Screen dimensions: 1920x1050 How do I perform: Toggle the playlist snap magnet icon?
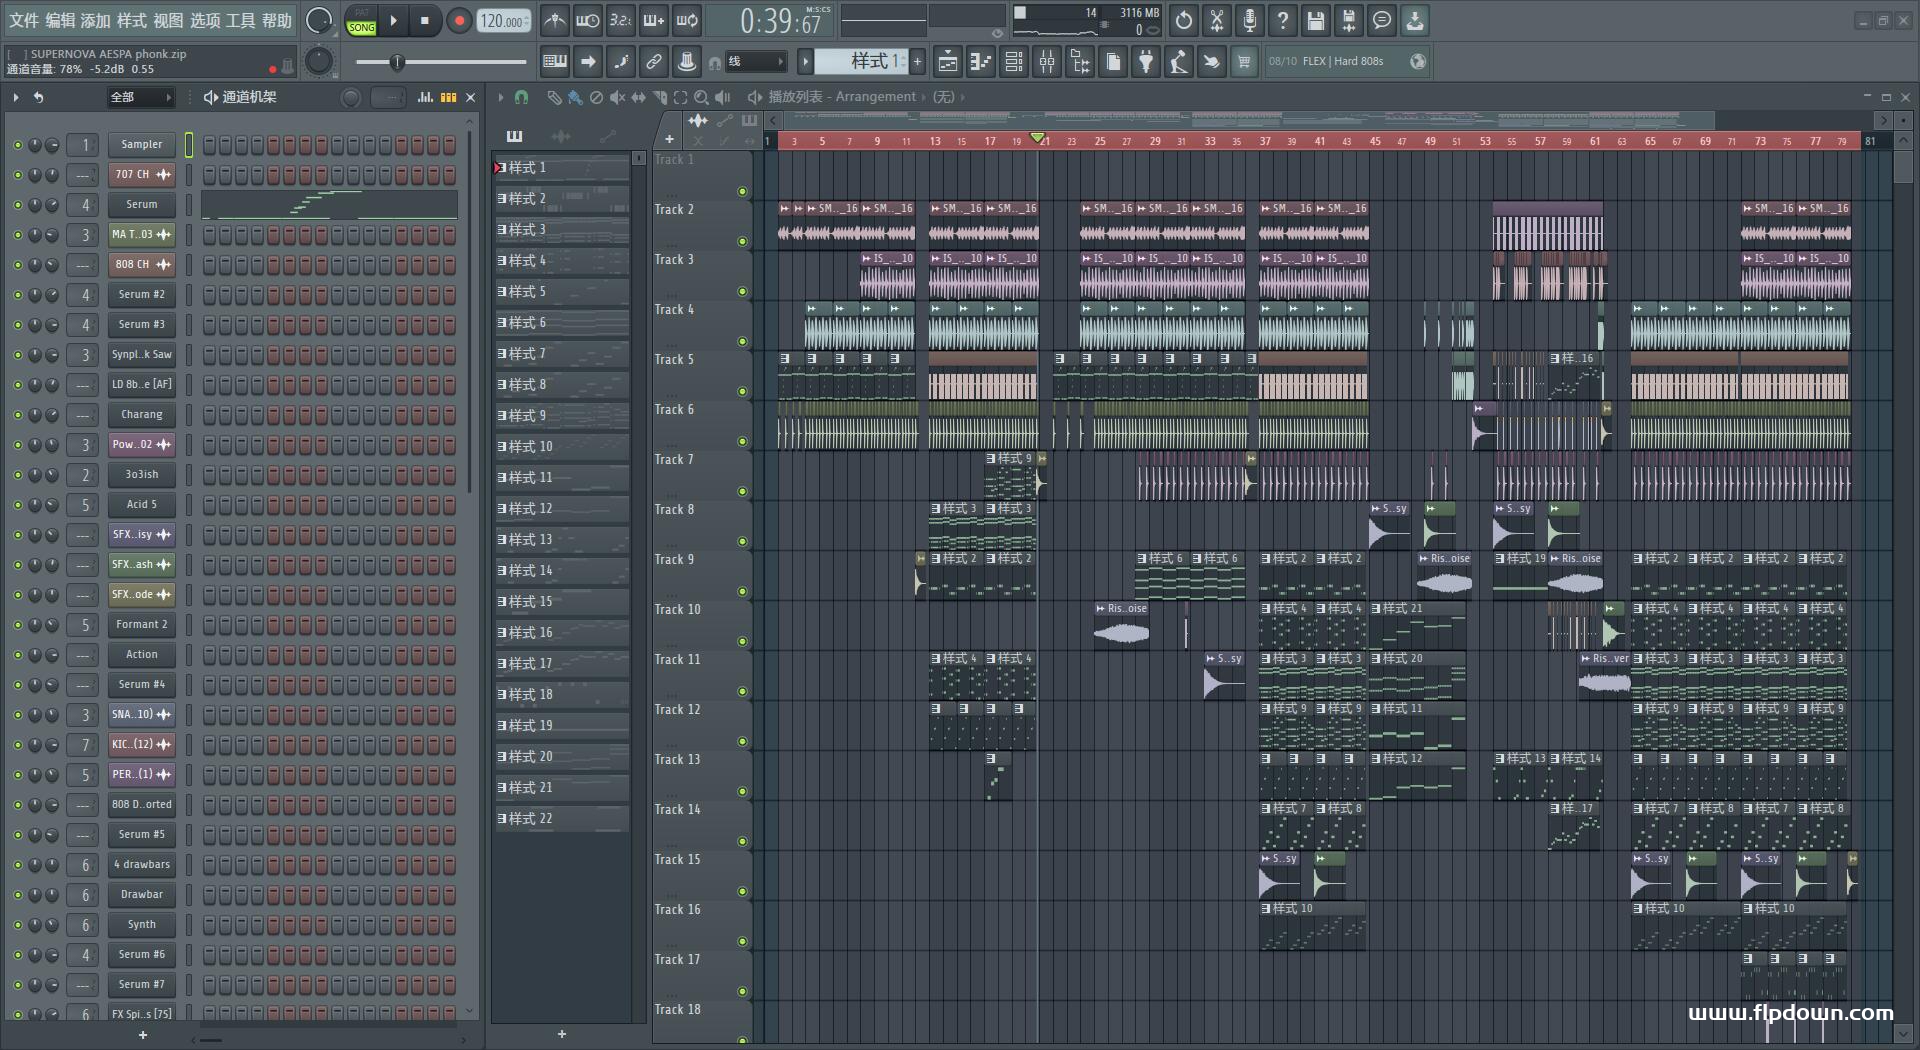(521, 97)
